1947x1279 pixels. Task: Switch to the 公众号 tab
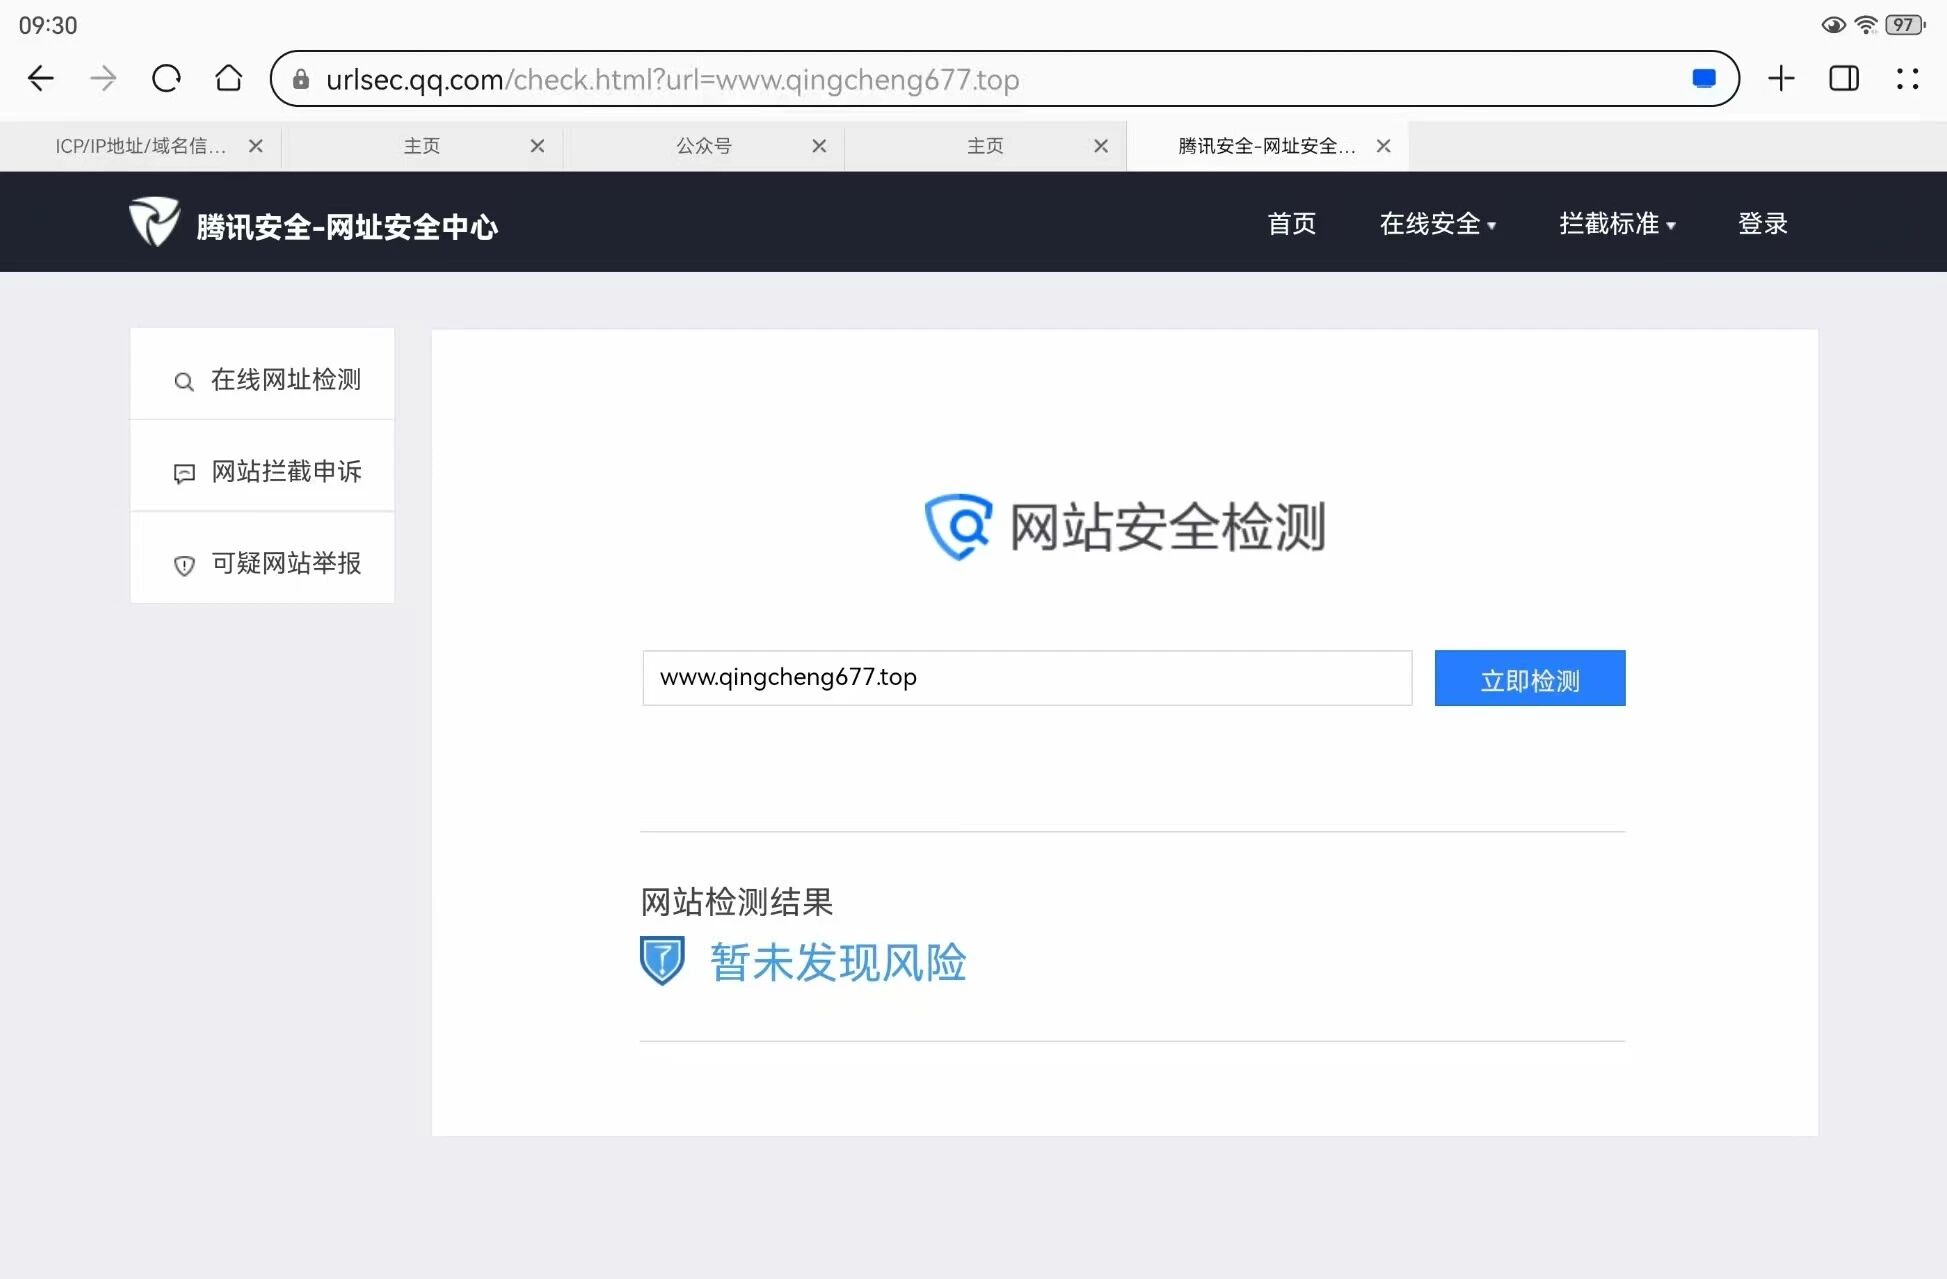(x=703, y=146)
